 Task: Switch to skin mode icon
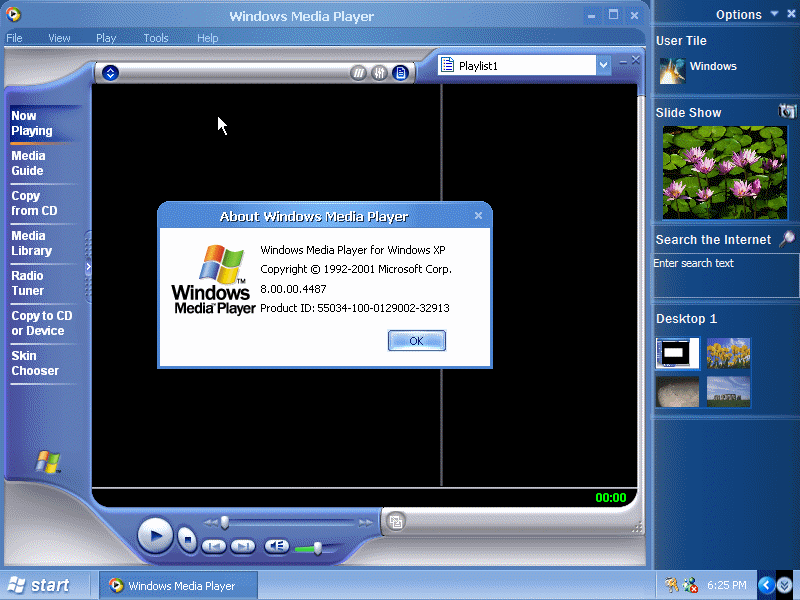point(395,521)
